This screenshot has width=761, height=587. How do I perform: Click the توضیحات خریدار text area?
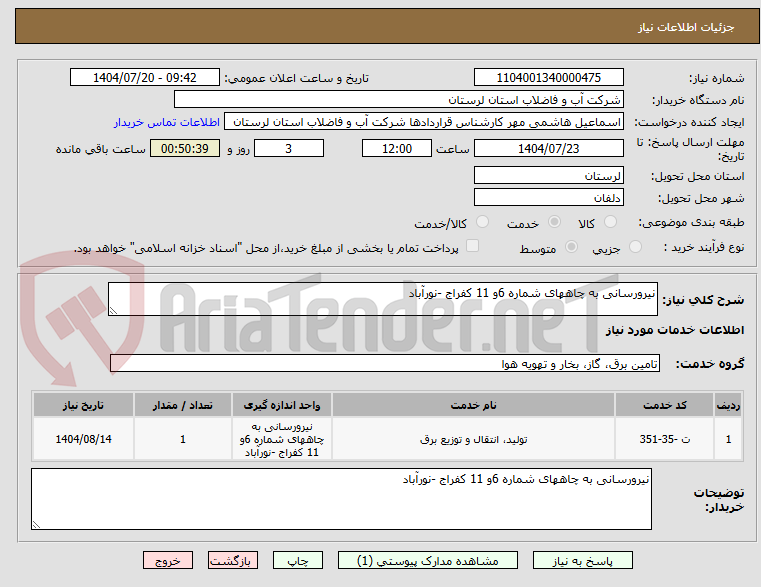coord(341,499)
